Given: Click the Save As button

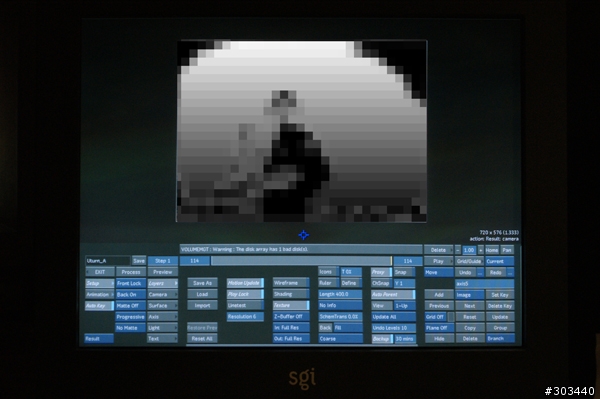Looking at the screenshot, I should point(202,283).
